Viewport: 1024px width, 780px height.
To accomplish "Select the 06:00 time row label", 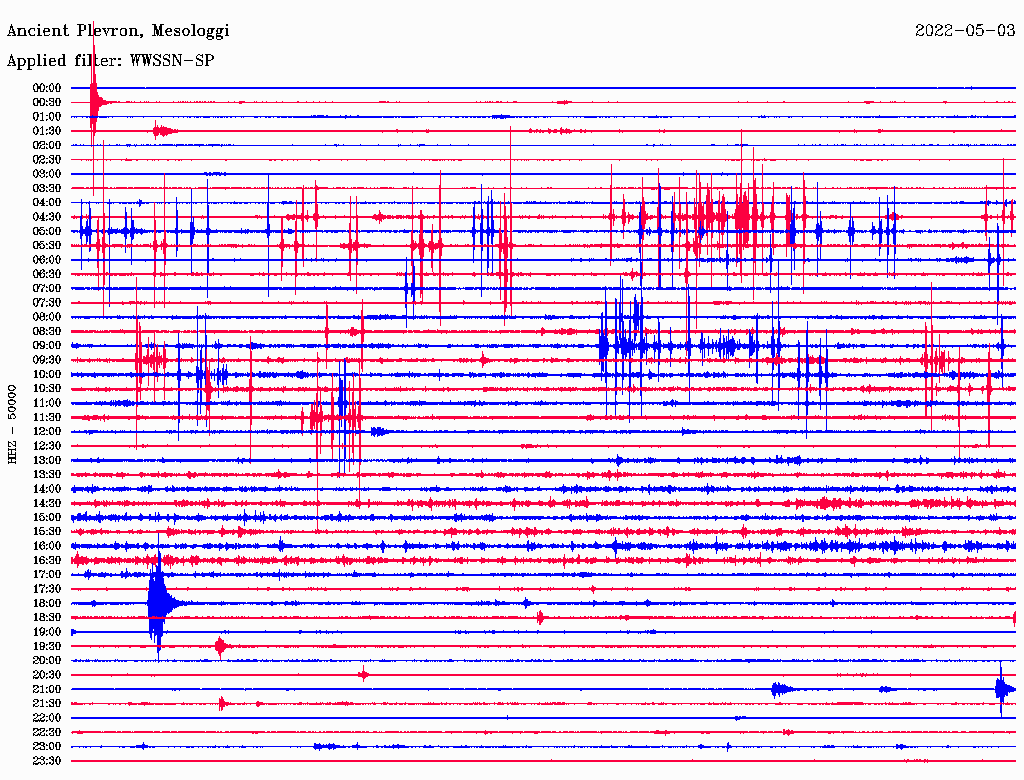I will (x=47, y=260).
